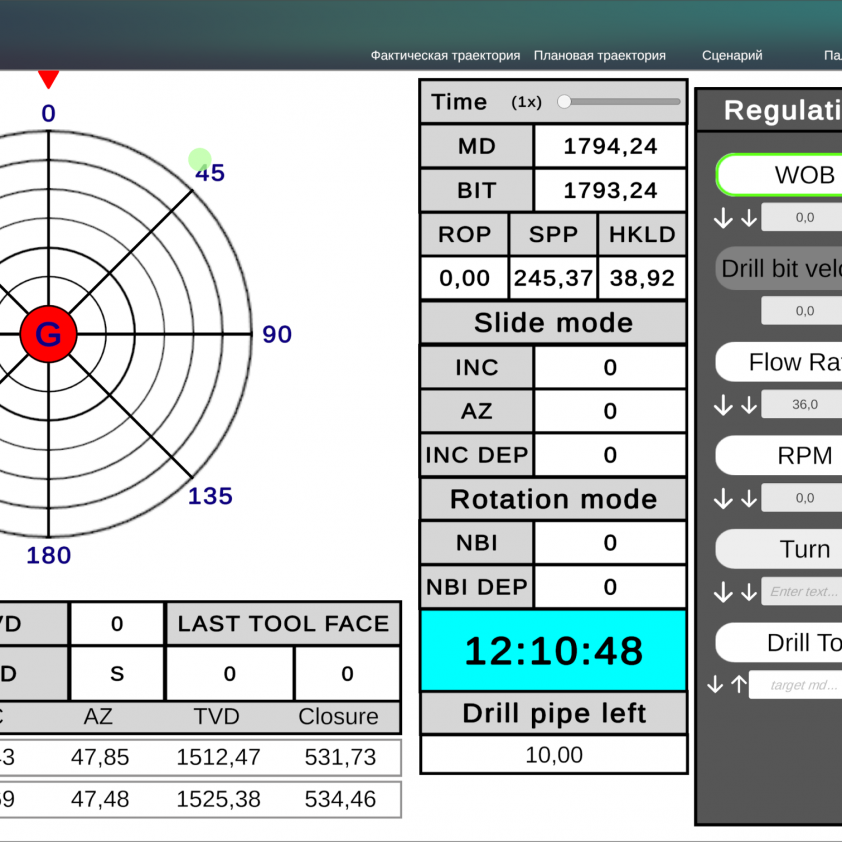Image resolution: width=842 pixels, height=842 pixels.
Task: Click the up arrow under Drill To
Action: click(738, 685)
